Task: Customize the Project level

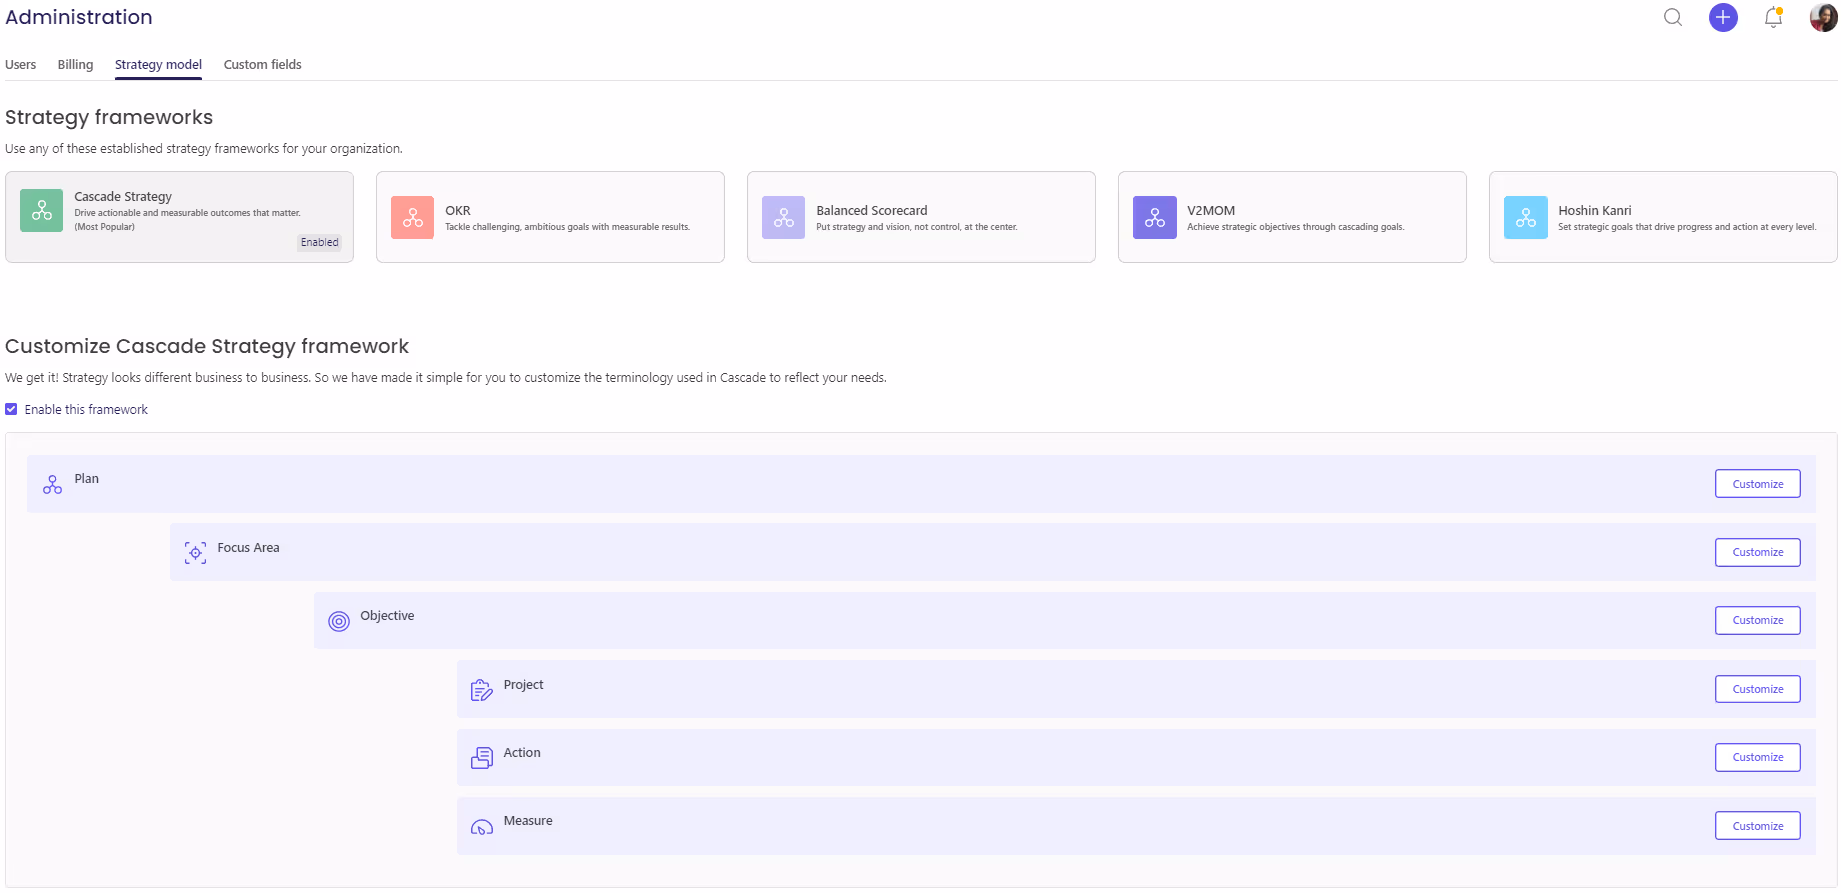Action: click(1758, 689)
